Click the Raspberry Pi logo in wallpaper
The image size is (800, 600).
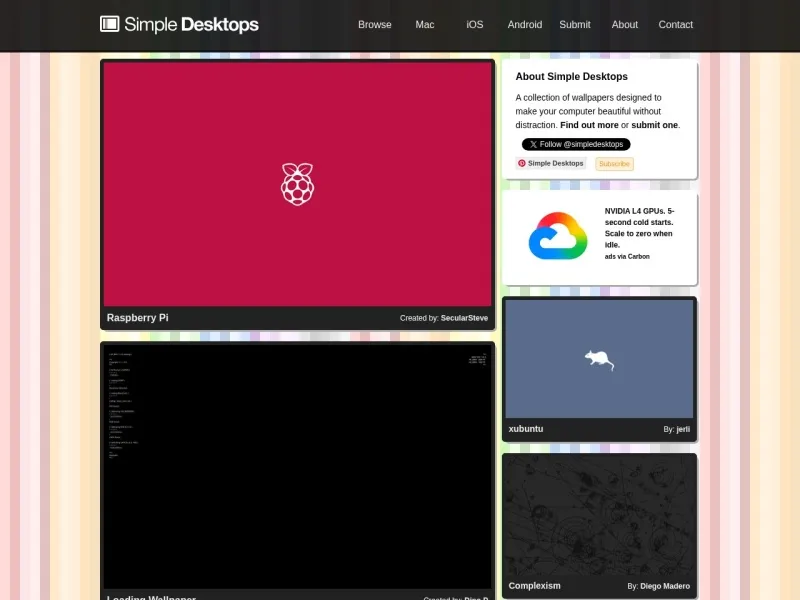point(297,184)
